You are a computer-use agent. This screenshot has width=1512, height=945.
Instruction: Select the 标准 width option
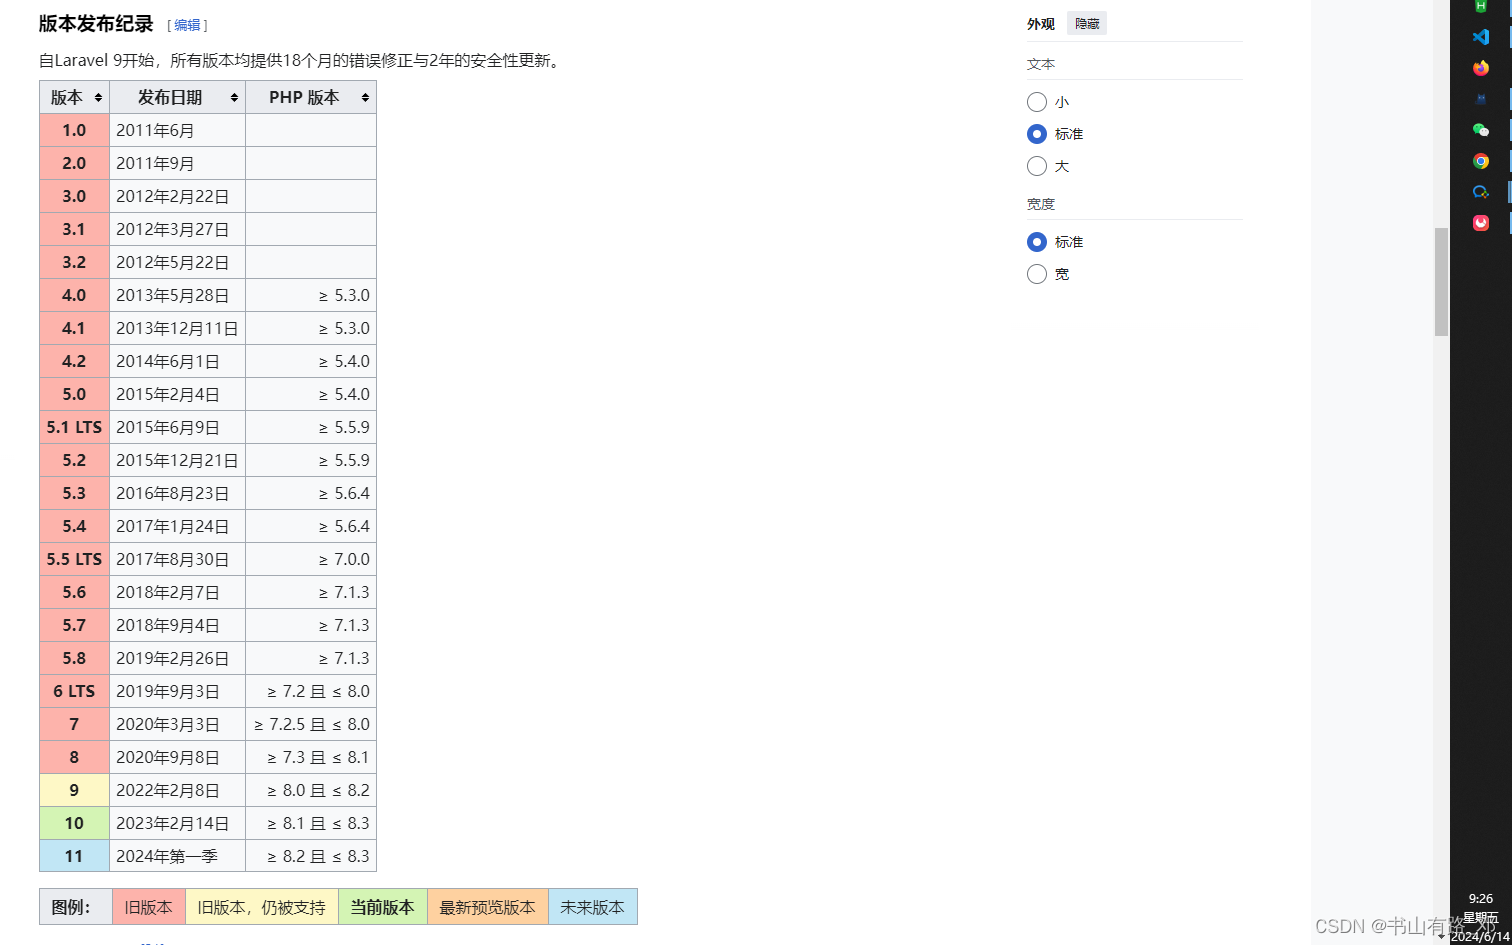click(x=1037, y=242)
